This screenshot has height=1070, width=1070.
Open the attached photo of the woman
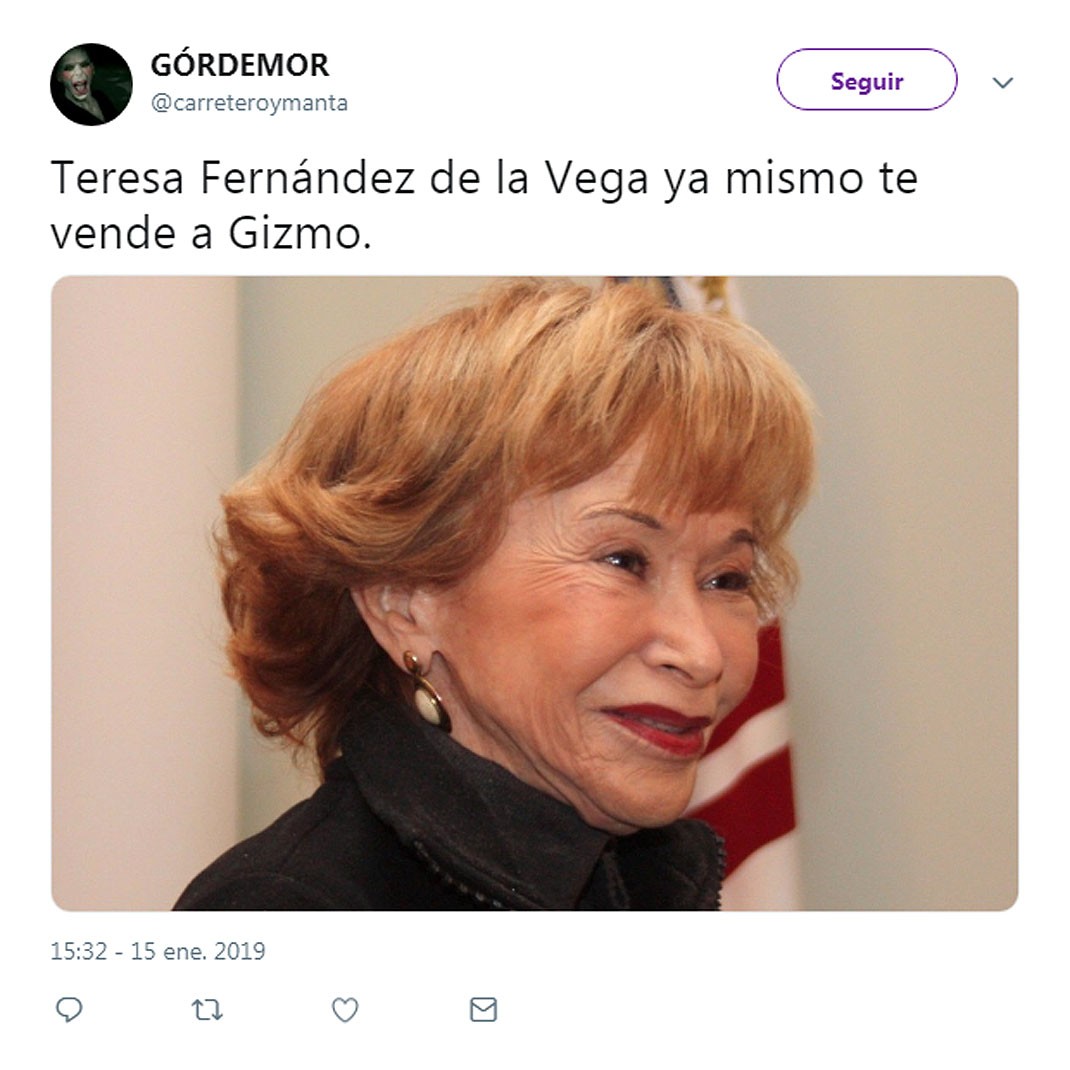pyautogui.click(x=534, y=593)
